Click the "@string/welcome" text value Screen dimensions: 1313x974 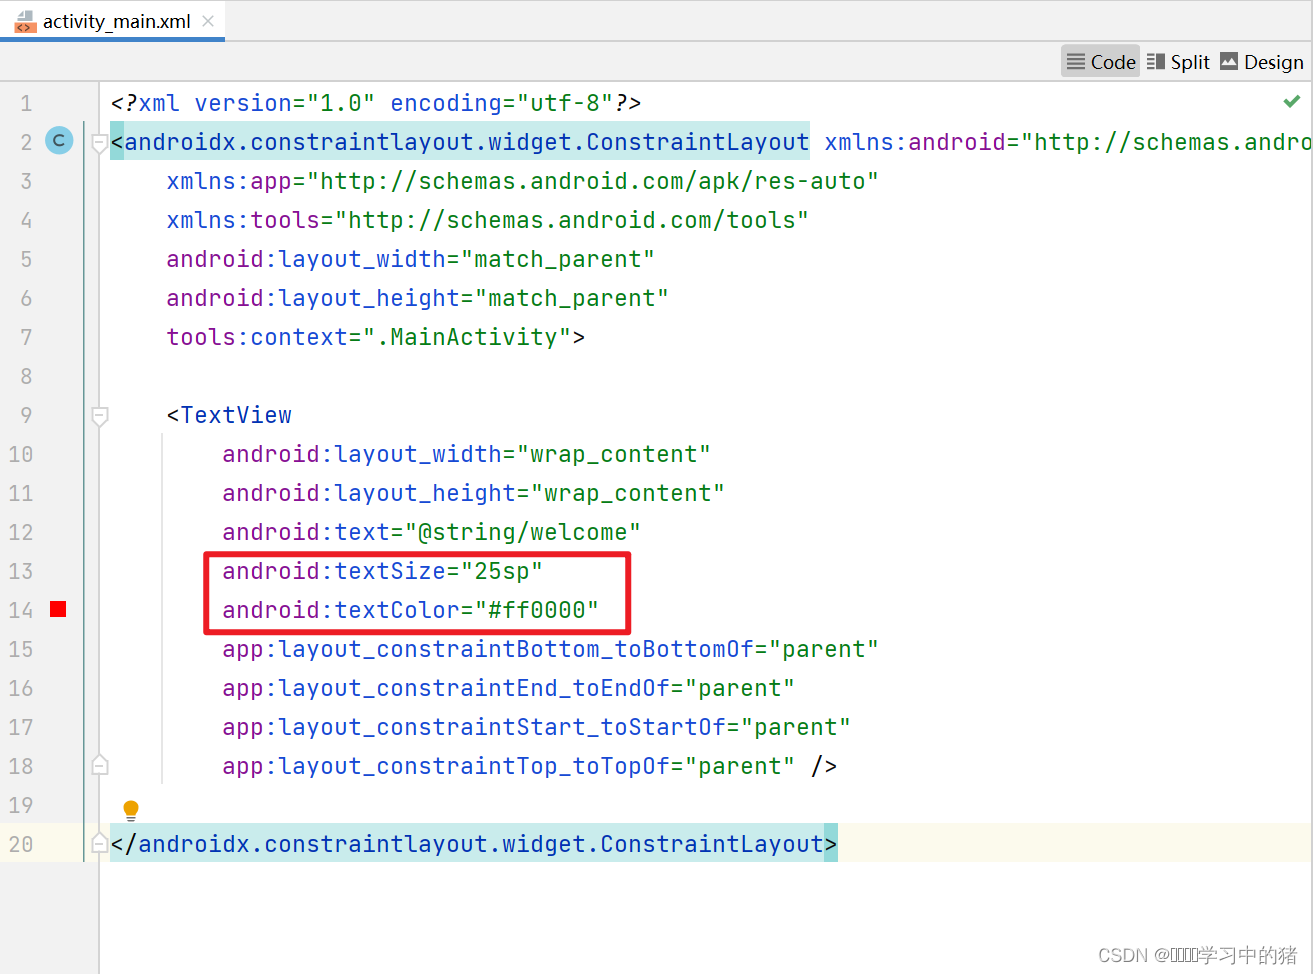[523, 532]
